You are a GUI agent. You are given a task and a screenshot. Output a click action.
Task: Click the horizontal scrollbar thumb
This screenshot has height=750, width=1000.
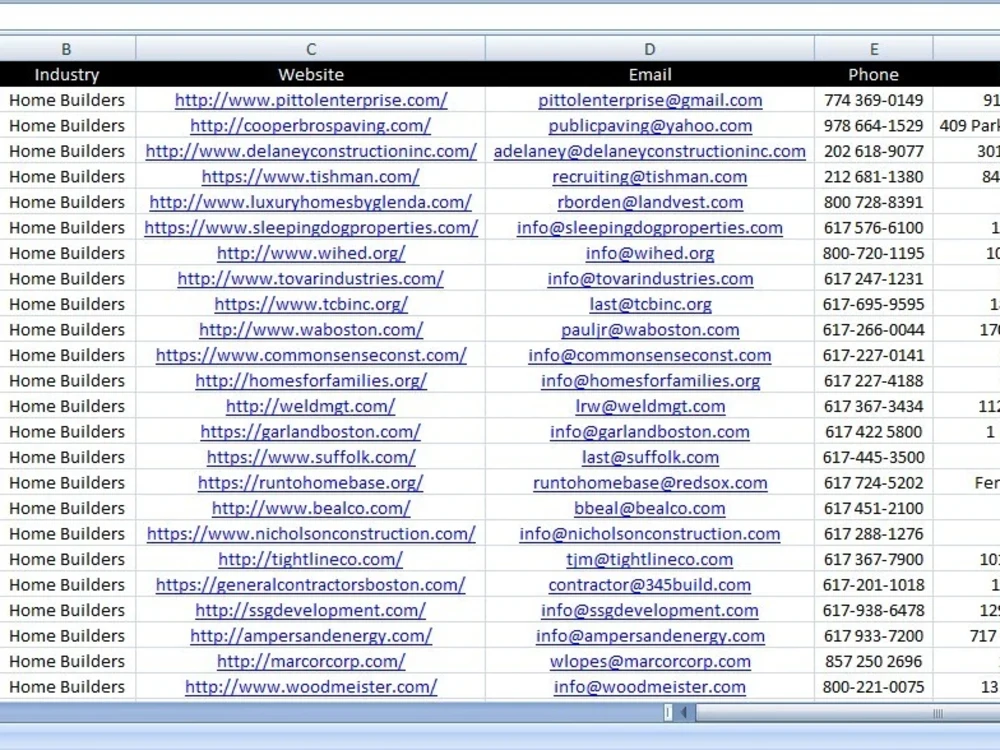click(x=848, y=713)
